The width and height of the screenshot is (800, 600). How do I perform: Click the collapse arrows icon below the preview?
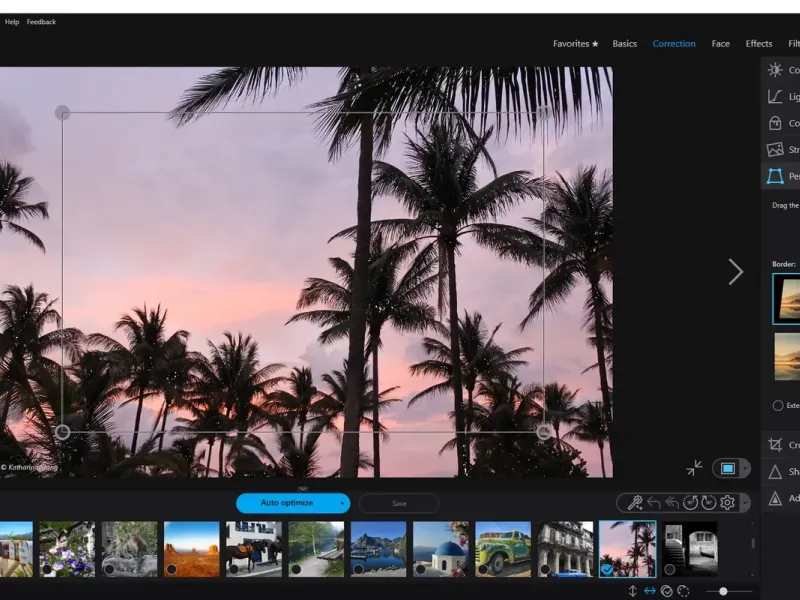pos(694,468)
